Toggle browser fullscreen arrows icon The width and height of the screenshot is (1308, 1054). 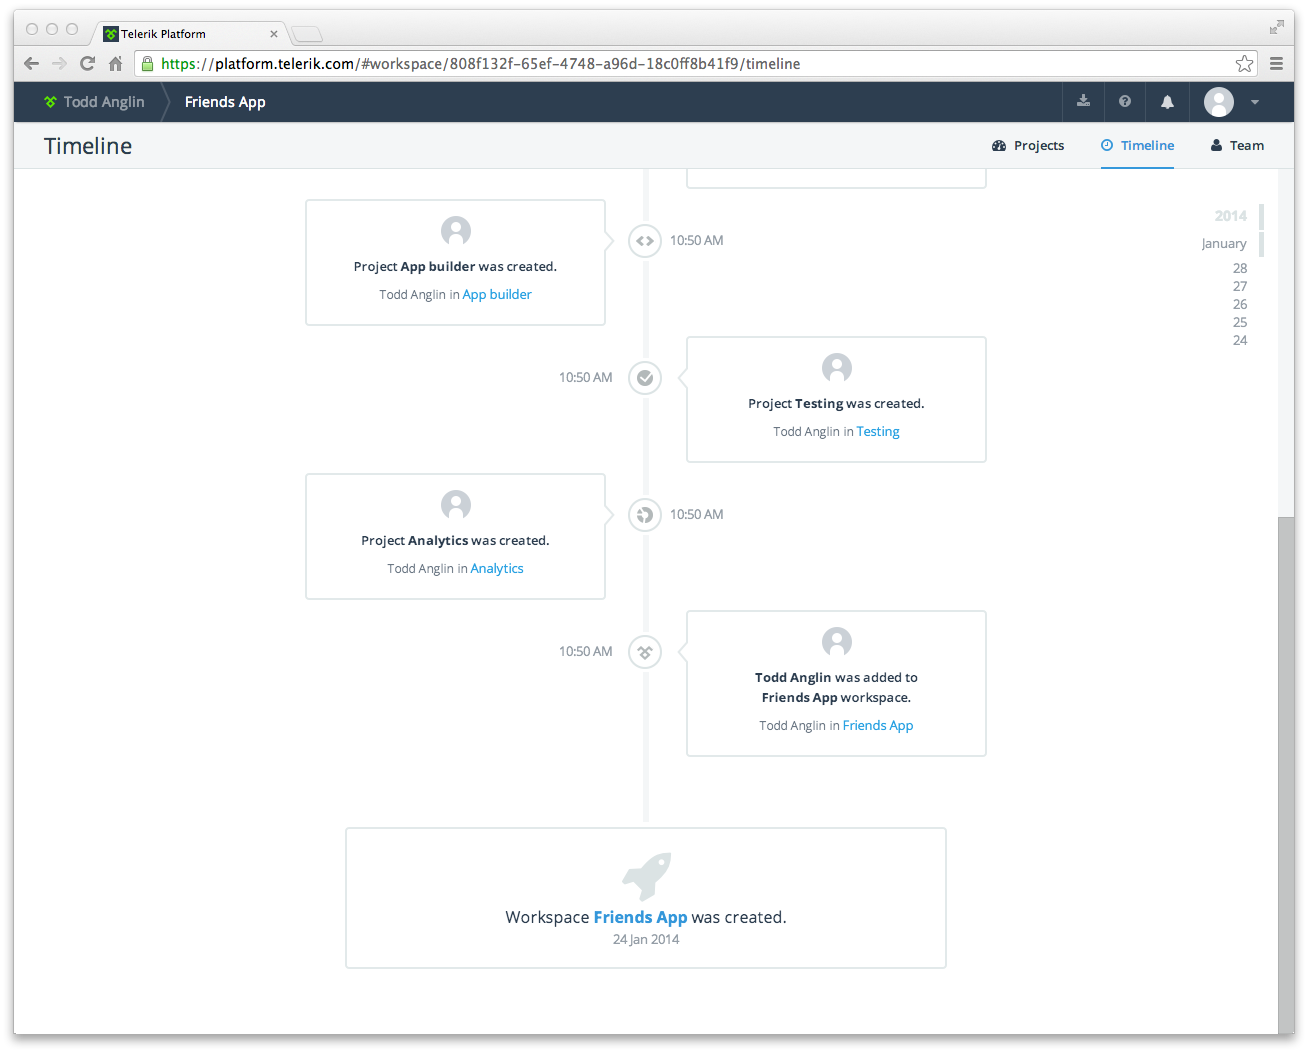[x=1276, y=27]
